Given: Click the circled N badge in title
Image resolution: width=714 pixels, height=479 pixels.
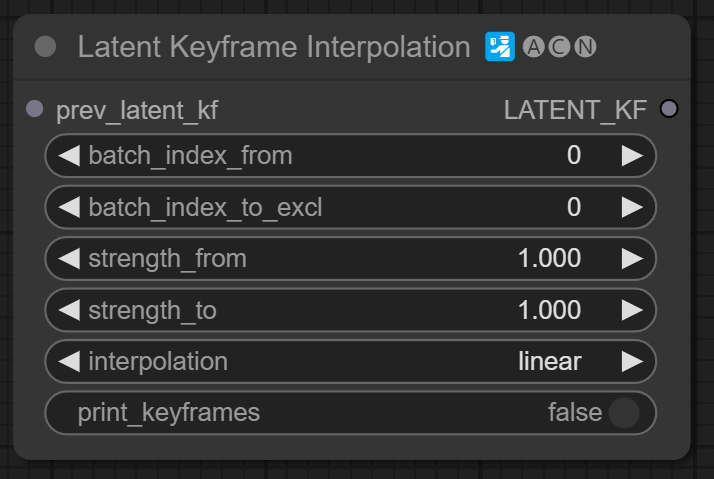Looking at the screenshot, I should pos(586,47).
